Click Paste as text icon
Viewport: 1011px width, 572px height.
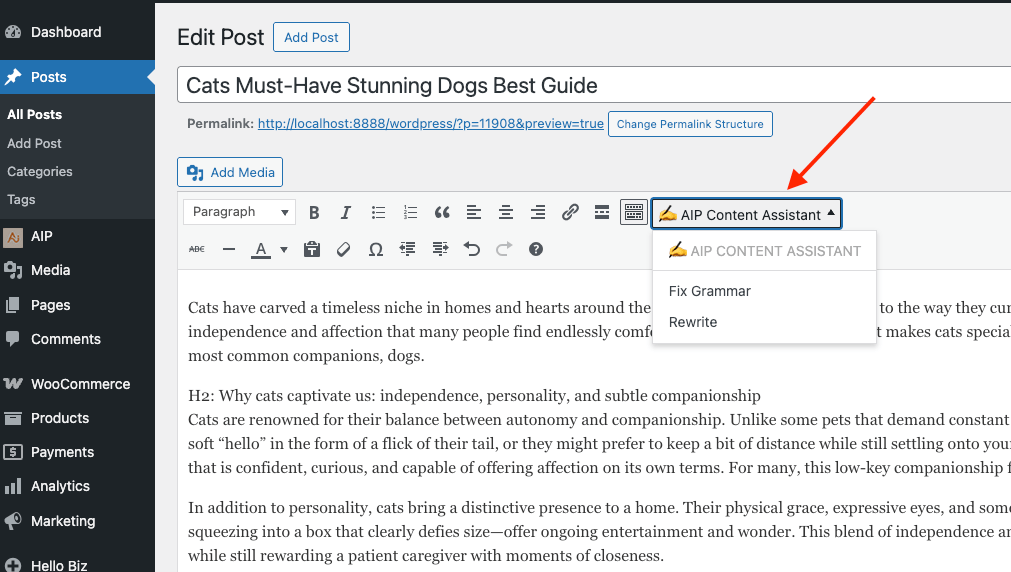[x=312, y=249]
